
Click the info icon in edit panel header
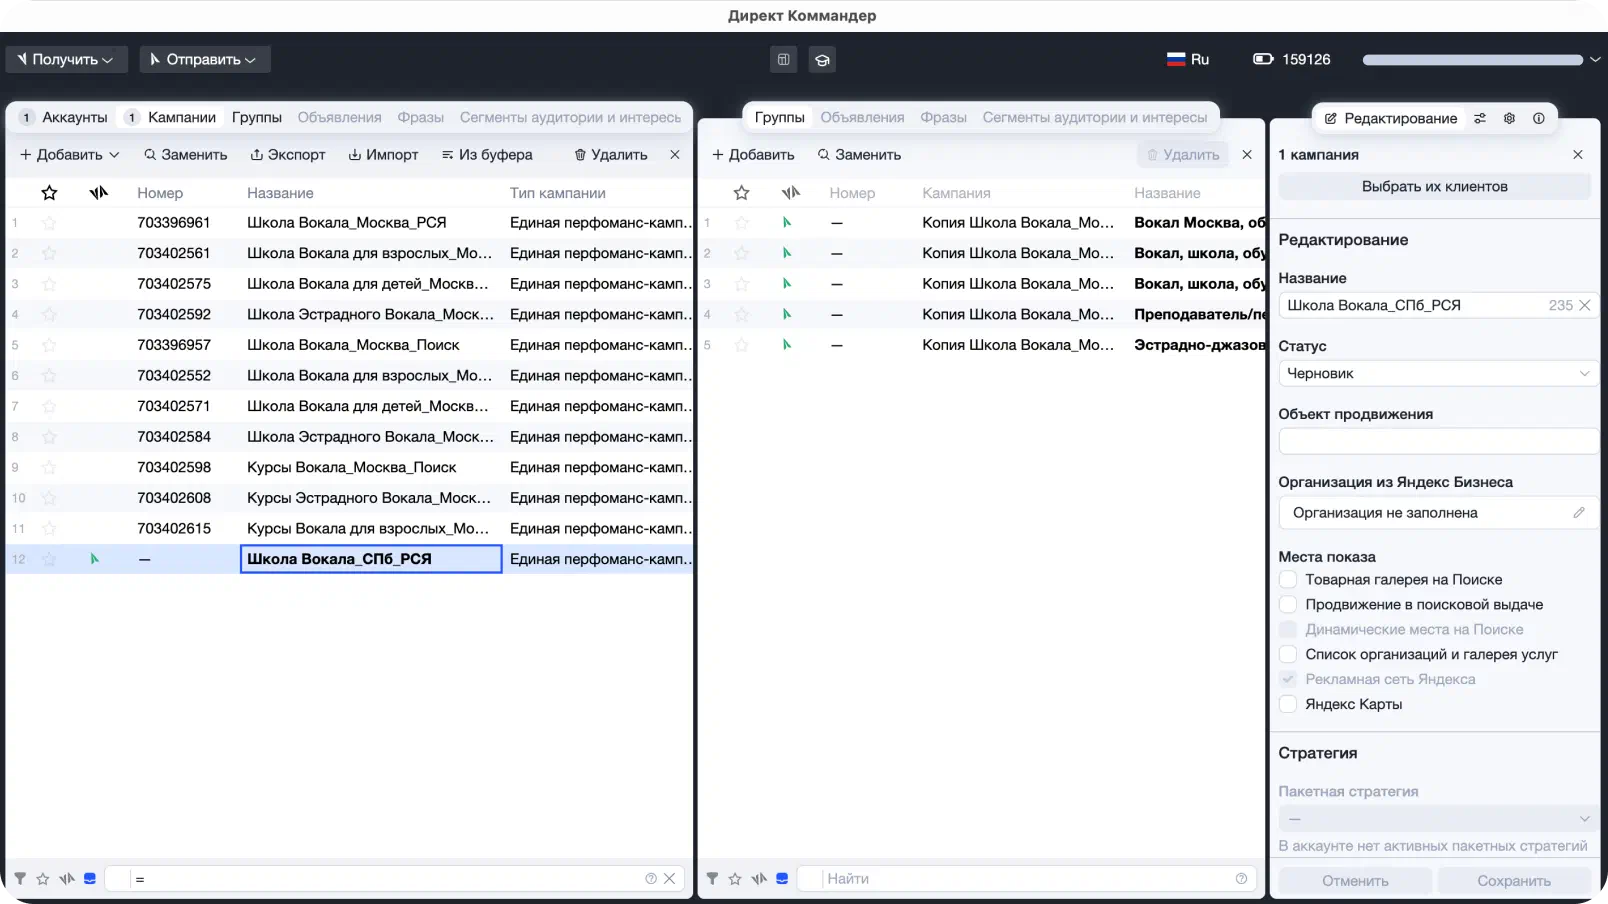(x=1539, y=118)
